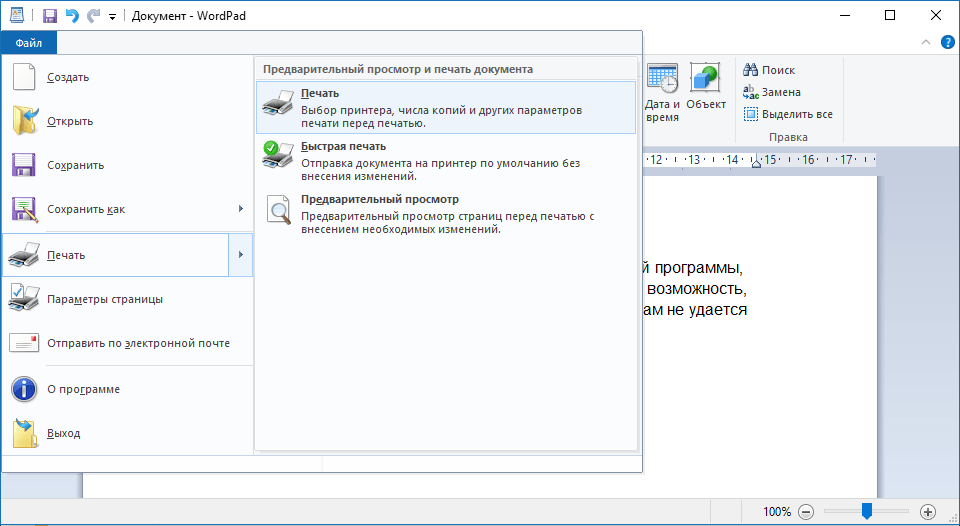Click the word программы in the document
Image resolution: width=960 pixels, height=526 pixels.
point(699,268)
